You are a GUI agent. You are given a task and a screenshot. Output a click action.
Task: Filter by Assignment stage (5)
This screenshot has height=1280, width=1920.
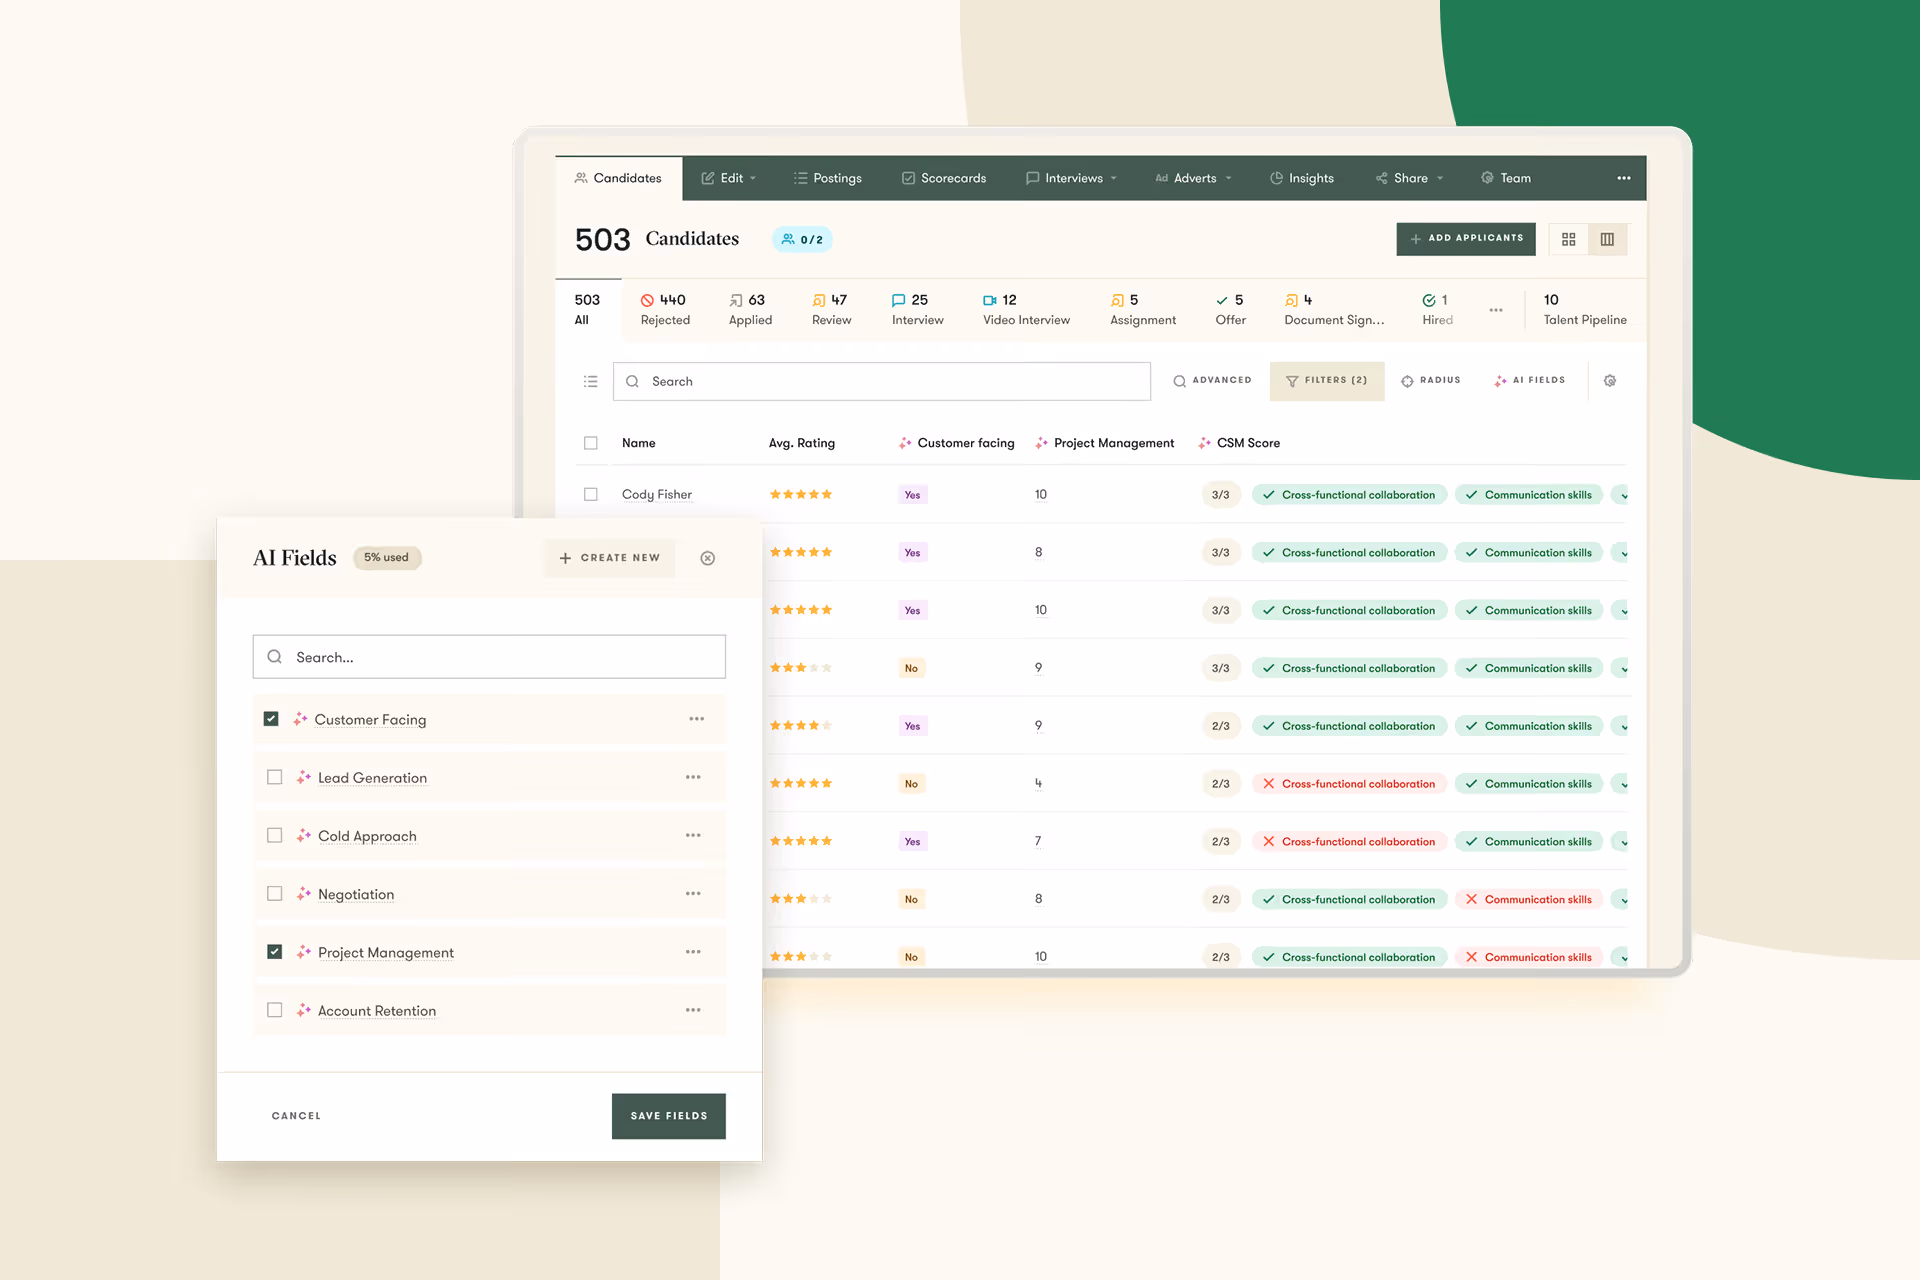[x=1143, y=309]
